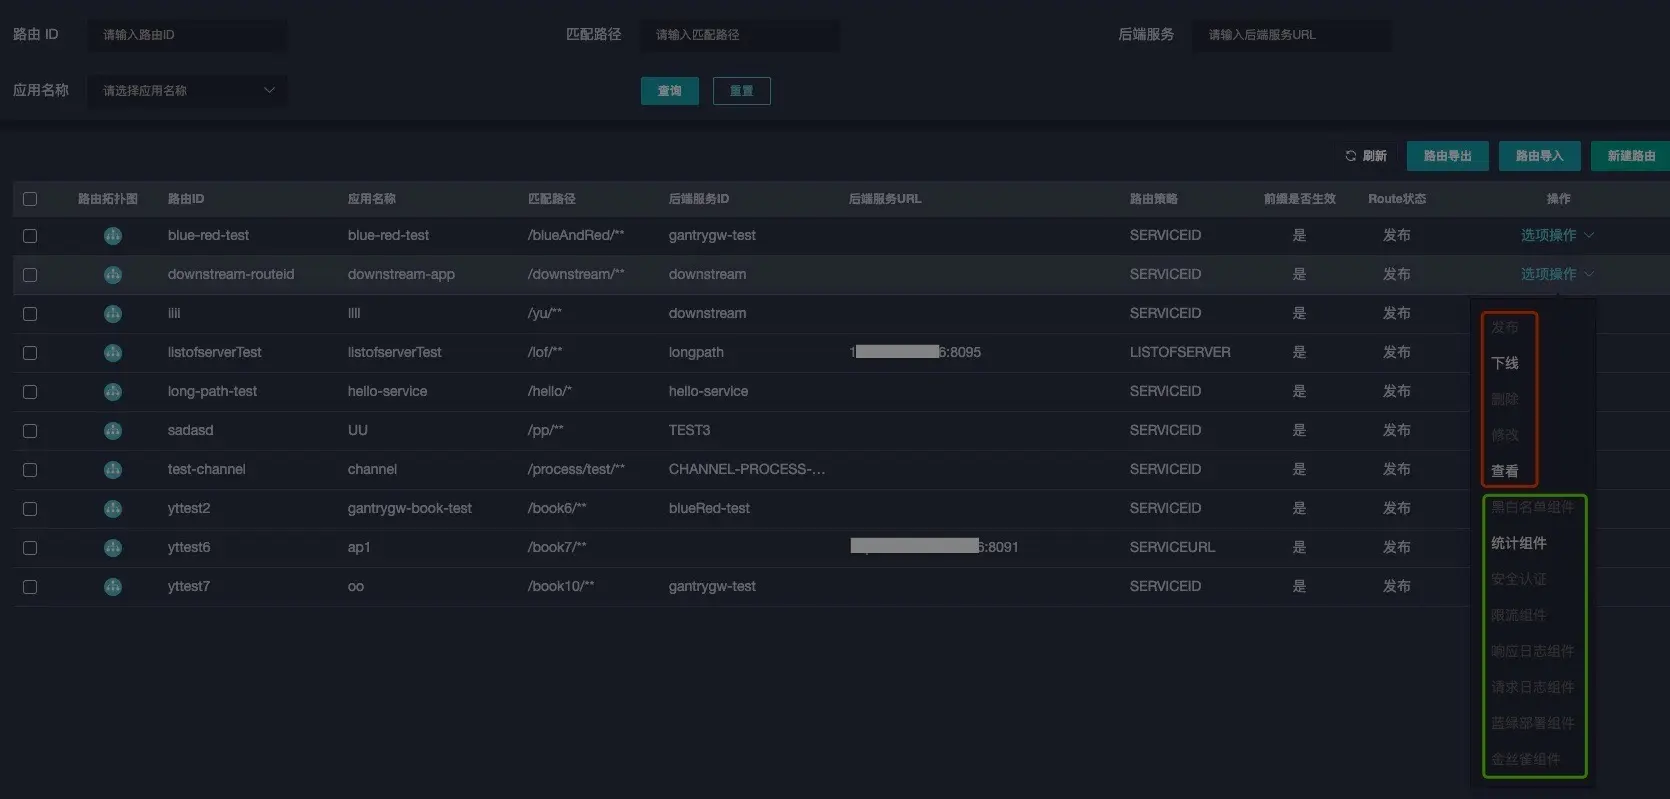1670x799 pixels.
Task: Check the test-channel row checkbox
Action: pyautogui.click(x=30, y=470)
